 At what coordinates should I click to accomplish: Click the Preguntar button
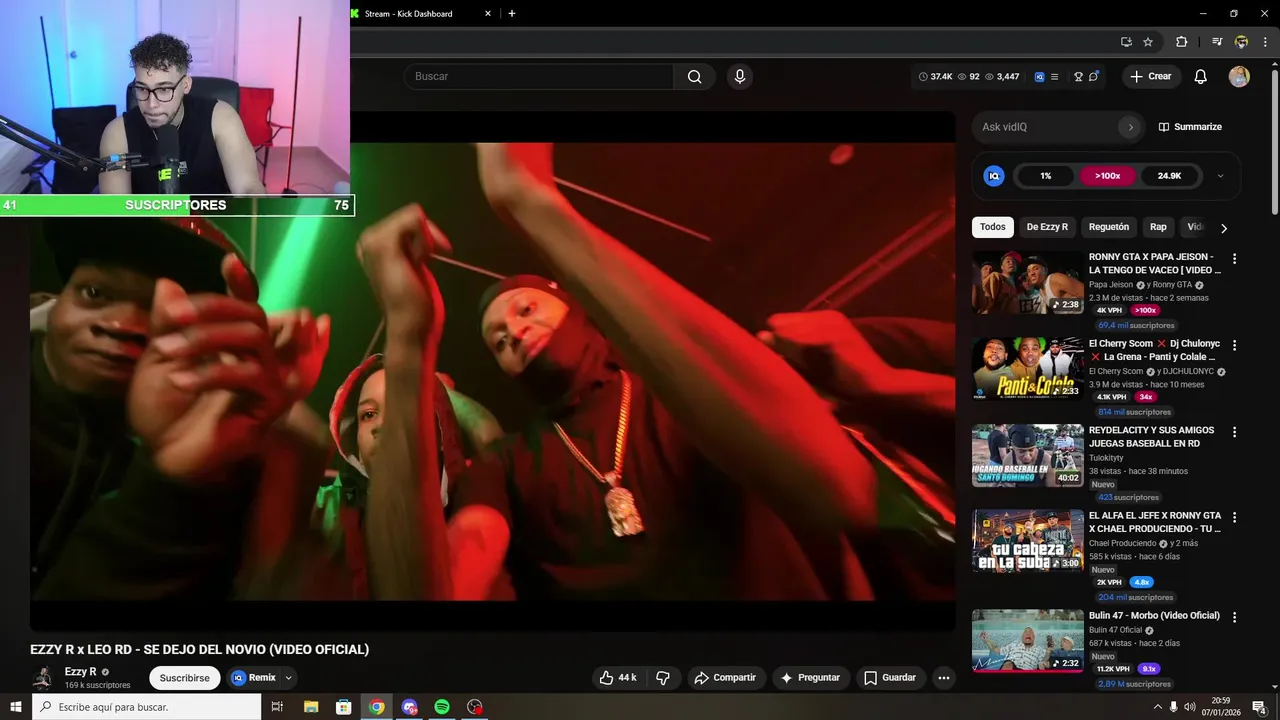[811, 678]
